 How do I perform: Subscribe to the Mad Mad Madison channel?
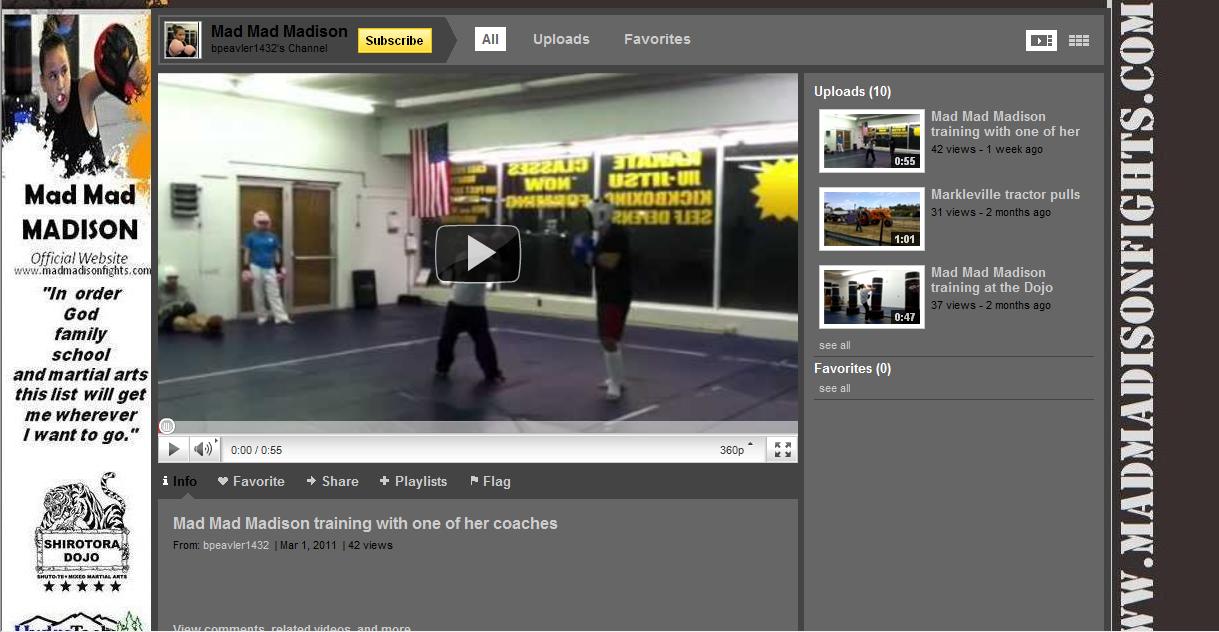coord(394,41)
